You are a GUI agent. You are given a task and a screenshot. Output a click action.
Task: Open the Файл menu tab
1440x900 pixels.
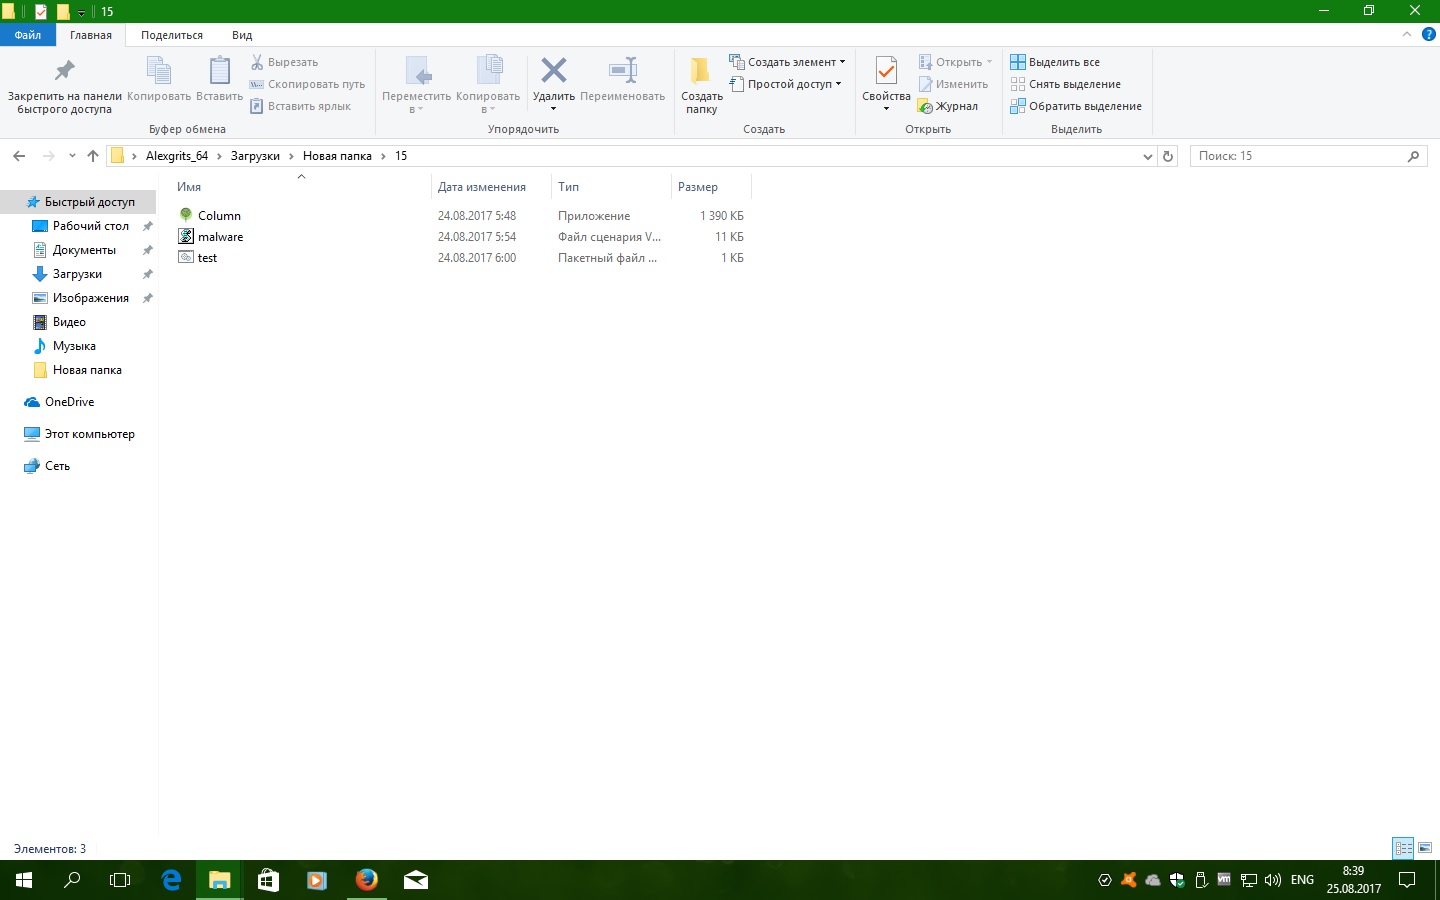coord(28,35)
